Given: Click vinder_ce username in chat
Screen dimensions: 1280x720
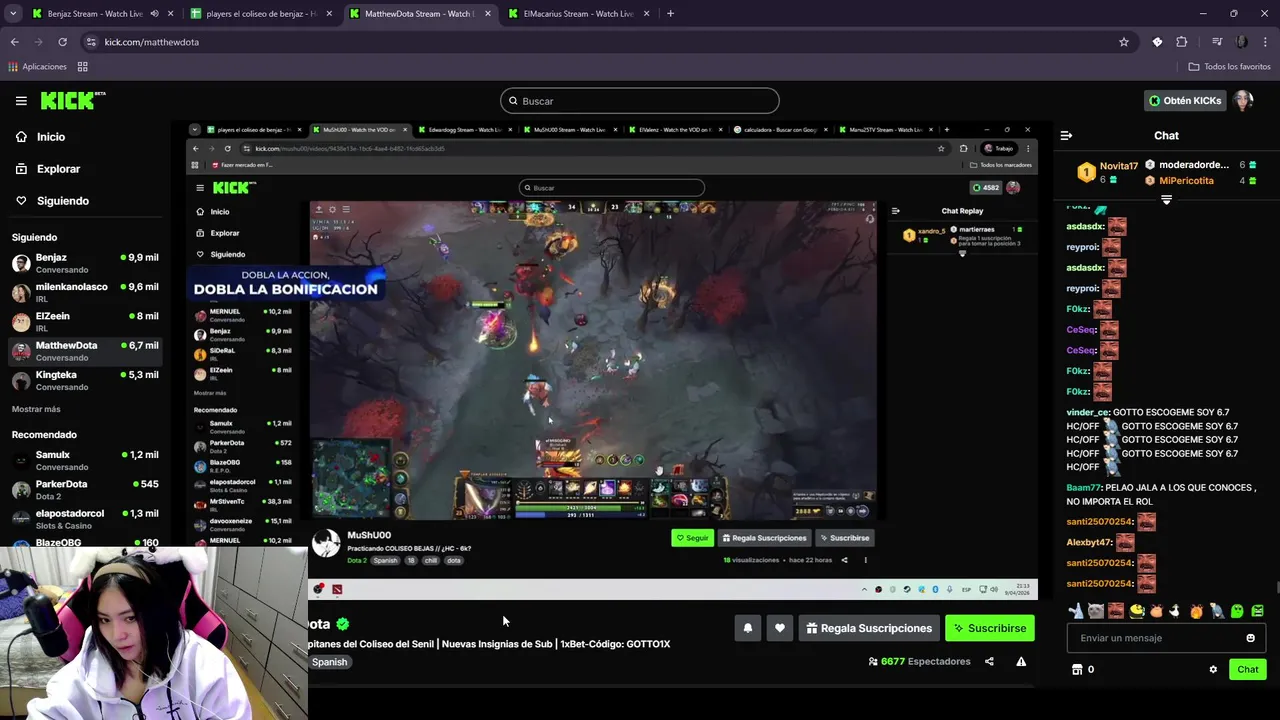Looking at the screenshot, I should pos(1088,412).
